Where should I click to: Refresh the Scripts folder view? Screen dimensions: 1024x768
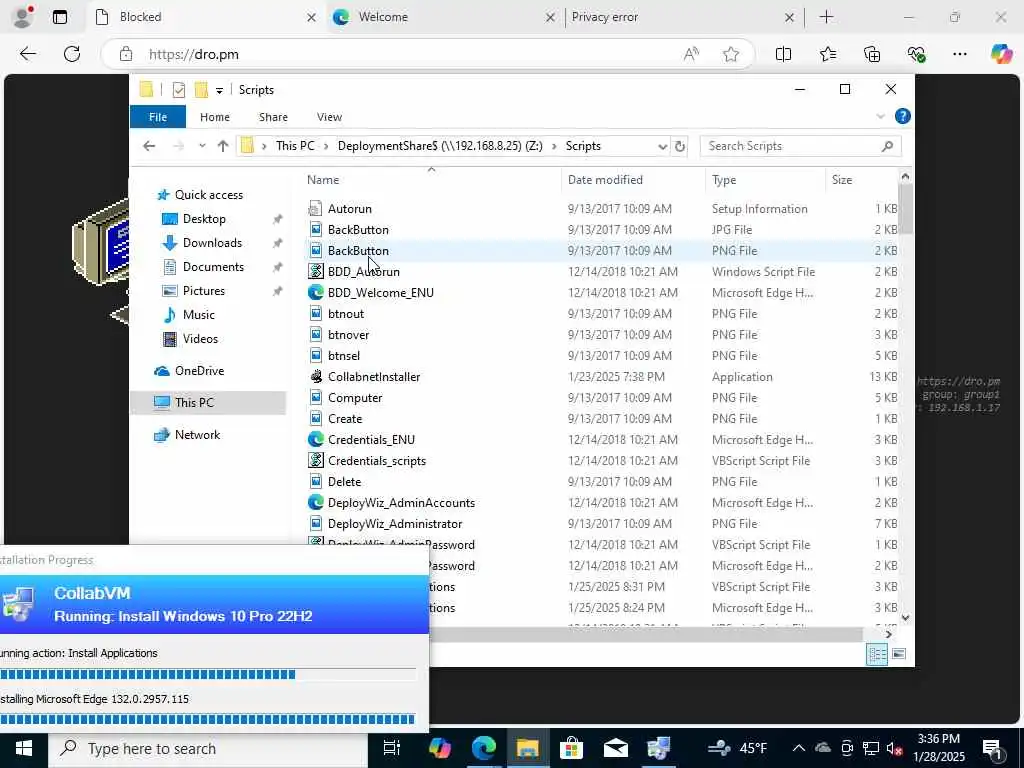[x=679, y=146]
